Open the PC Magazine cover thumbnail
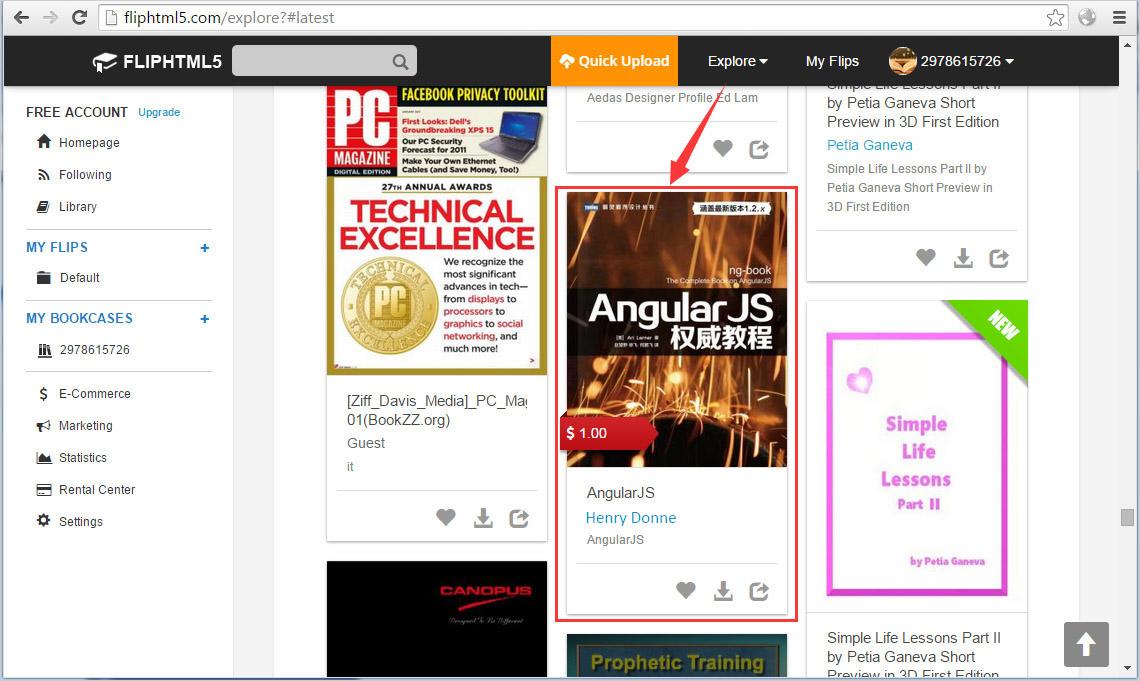 tap(437, 230)
